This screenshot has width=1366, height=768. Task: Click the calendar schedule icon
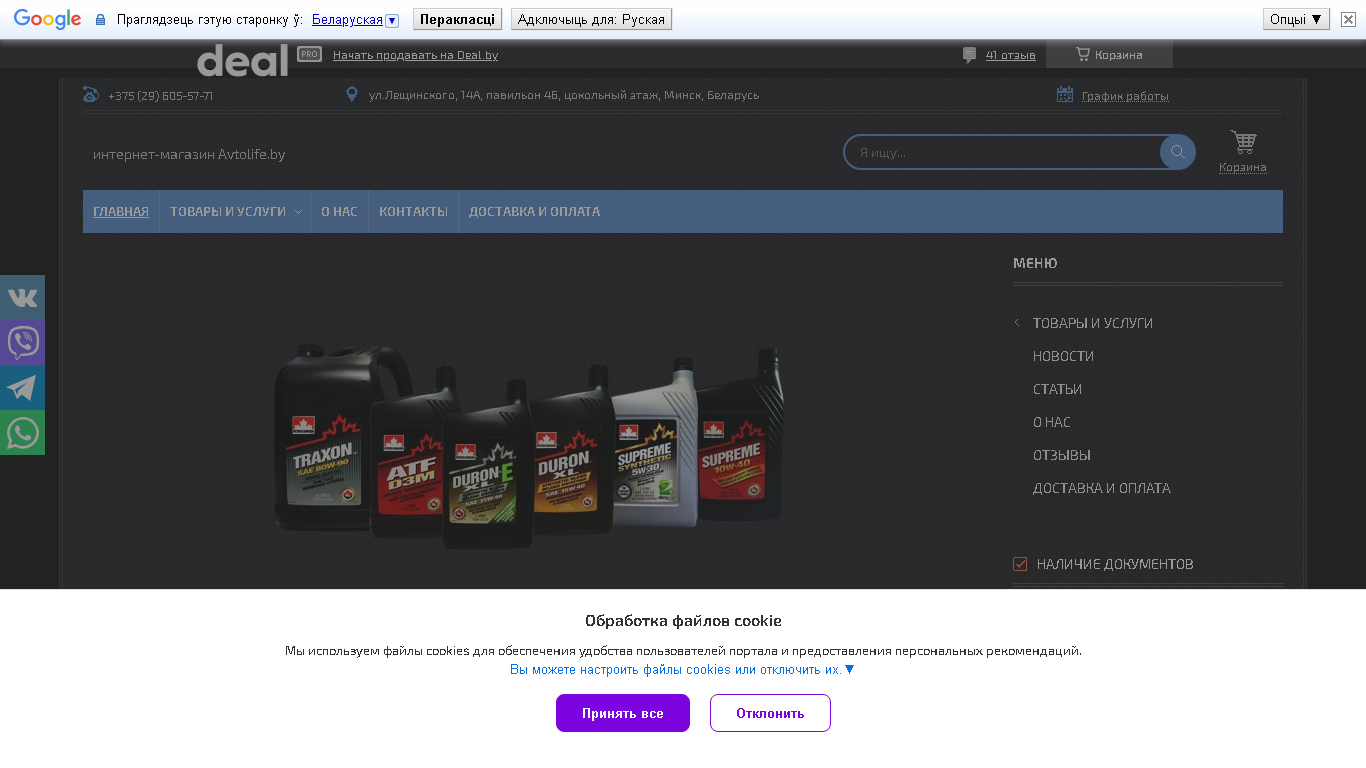tap(1065, 95)
